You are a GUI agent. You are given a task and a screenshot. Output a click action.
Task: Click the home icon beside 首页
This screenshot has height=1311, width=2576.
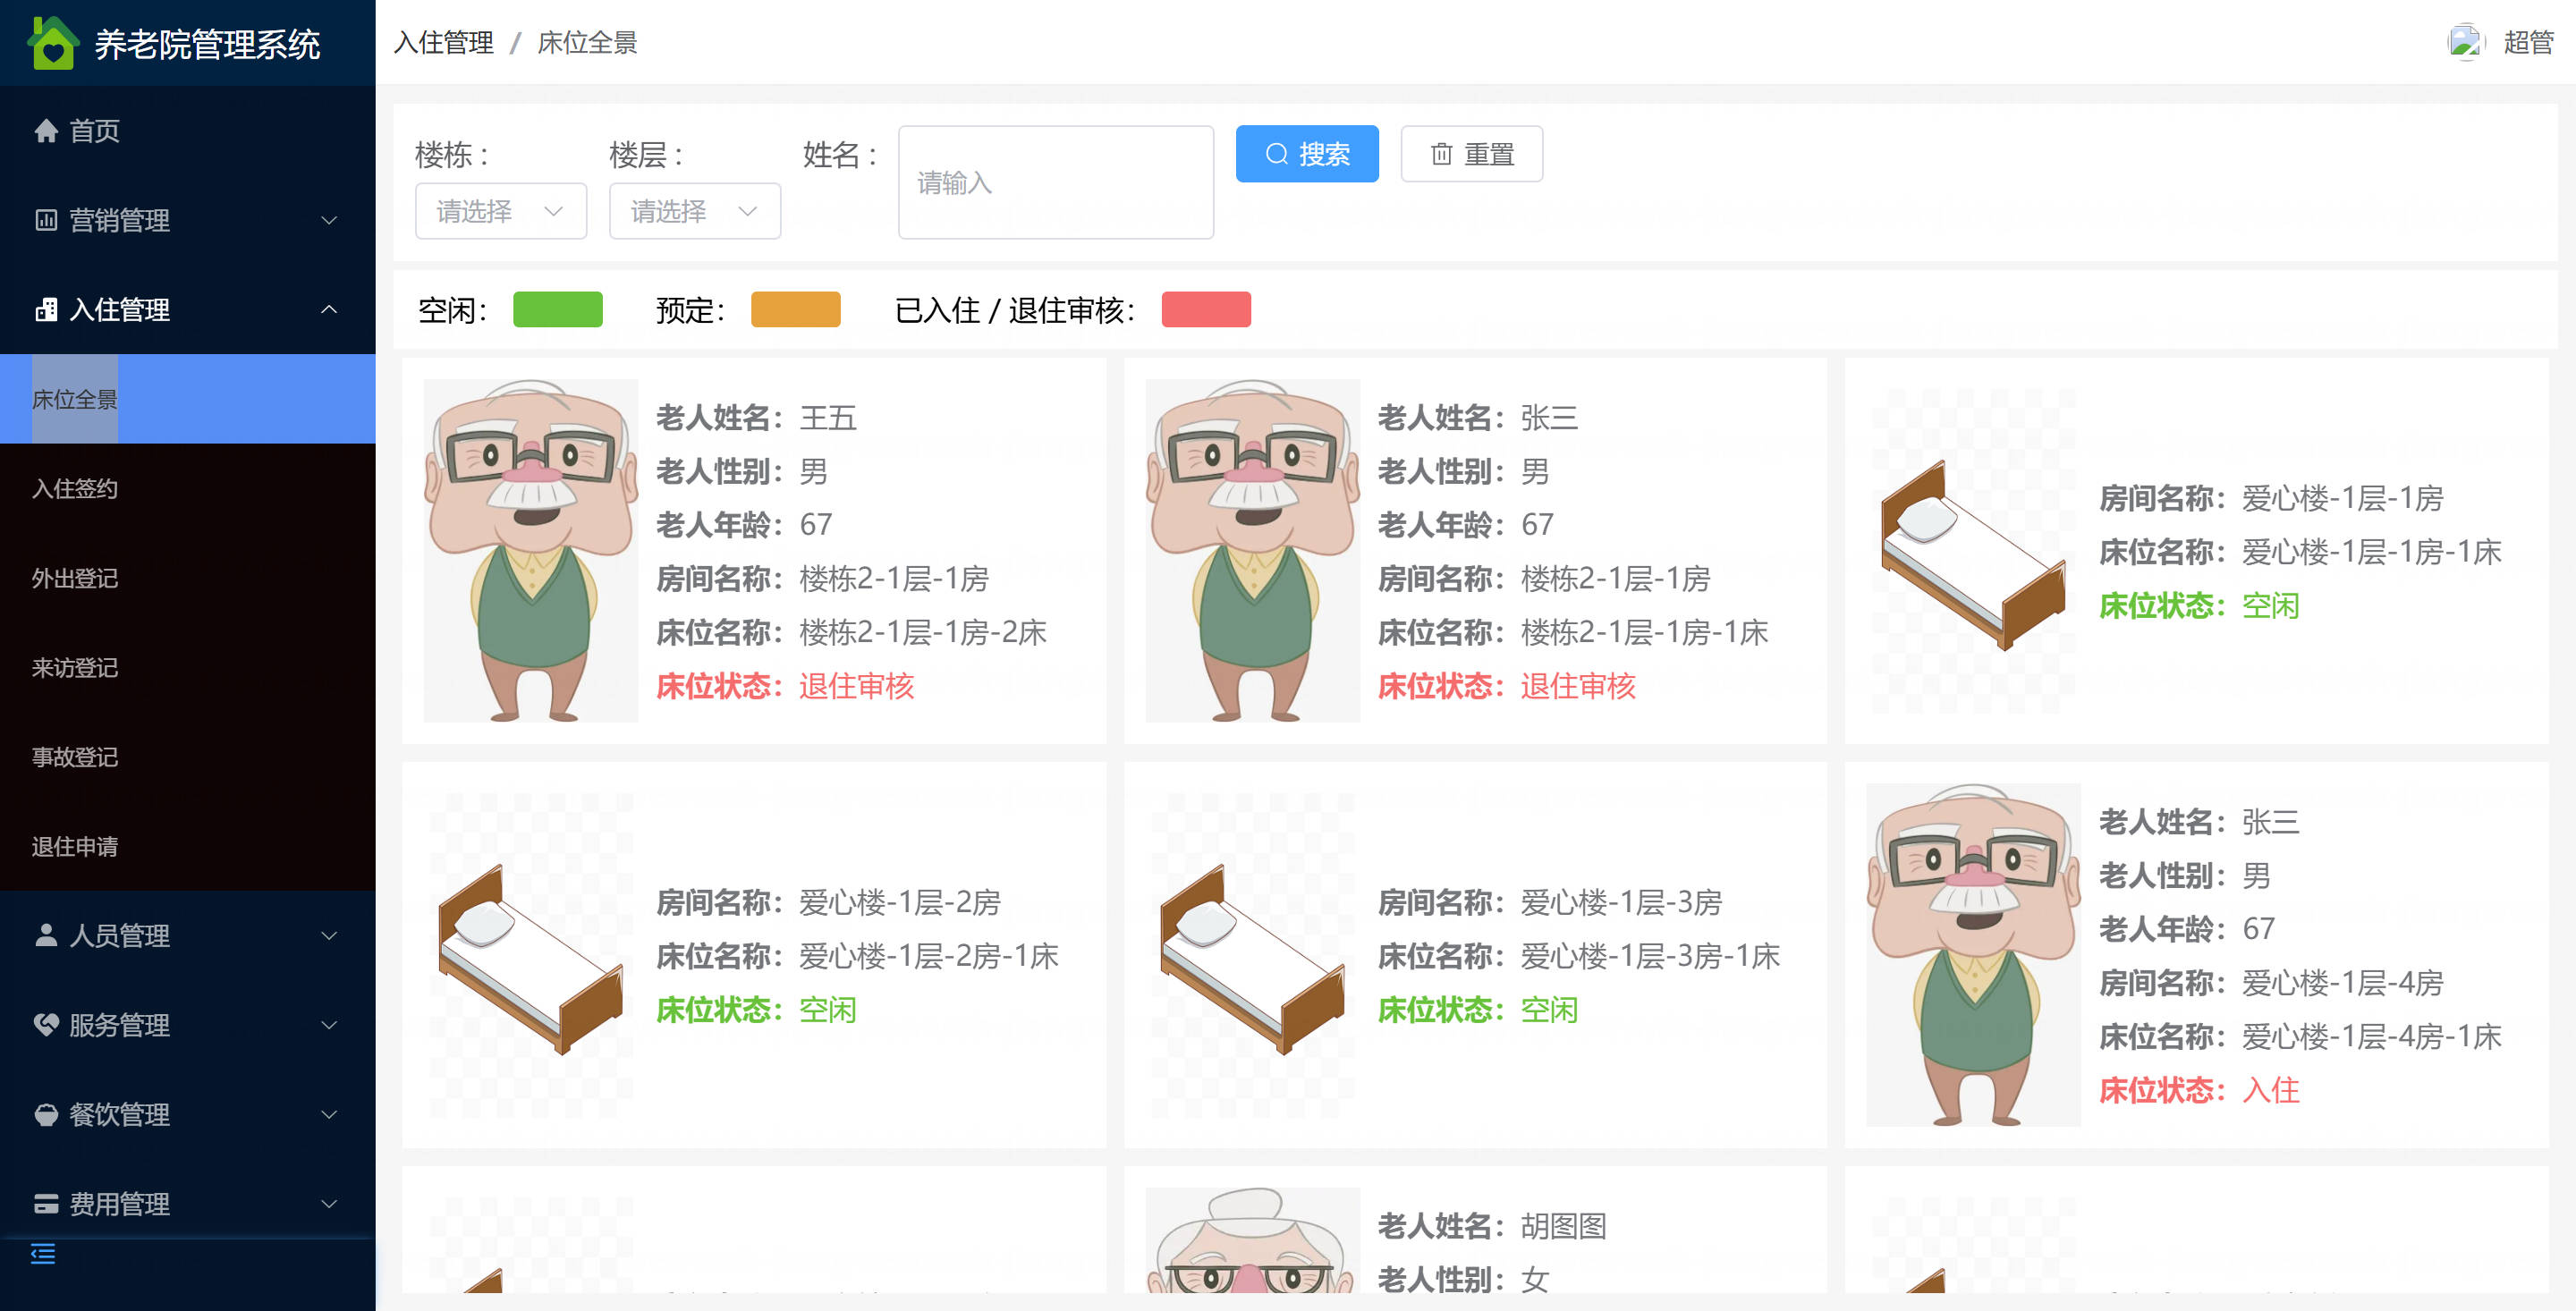click(x=46, y=131)
